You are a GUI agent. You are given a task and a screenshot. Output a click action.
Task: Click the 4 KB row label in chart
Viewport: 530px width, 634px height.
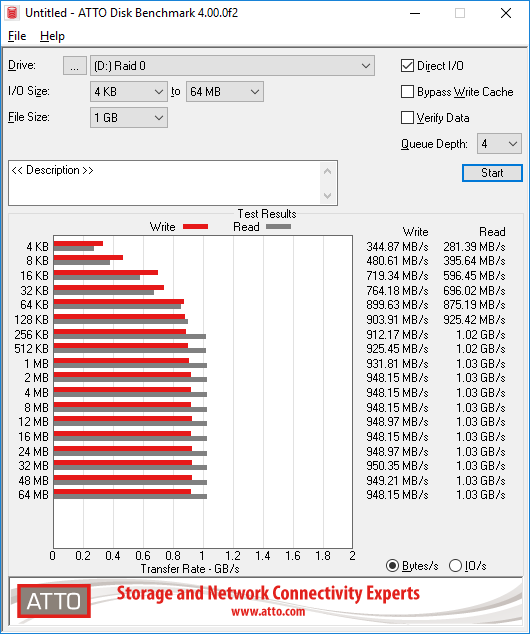click(x=38, y=247)
